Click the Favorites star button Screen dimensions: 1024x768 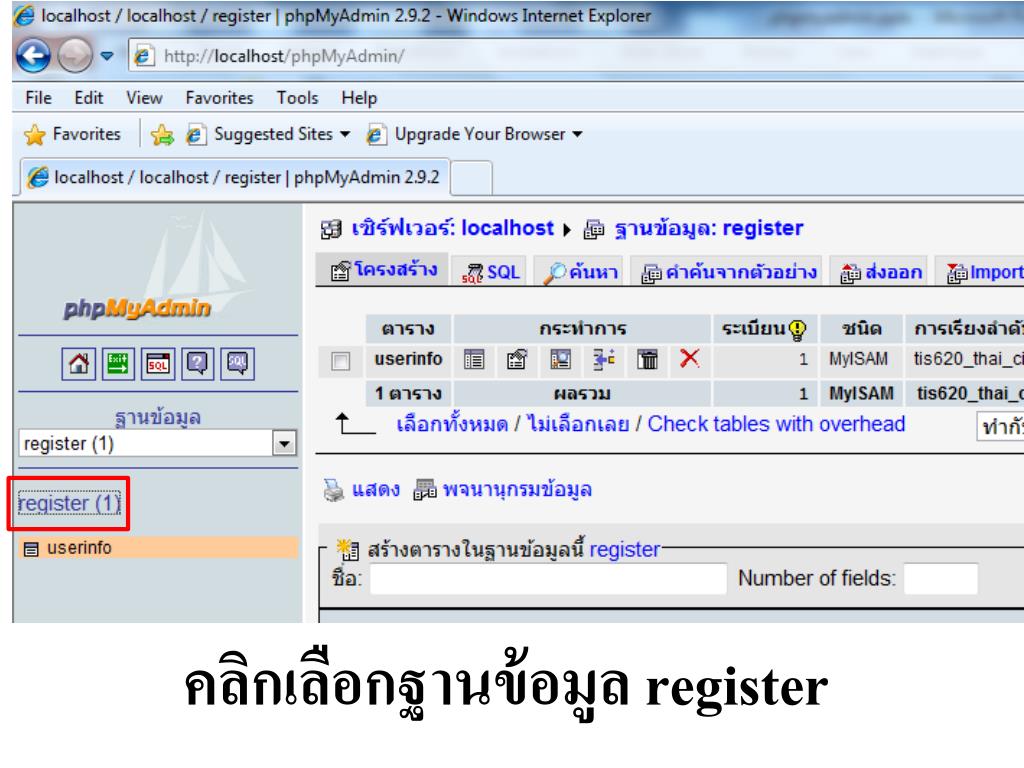[x=72, y=135]
